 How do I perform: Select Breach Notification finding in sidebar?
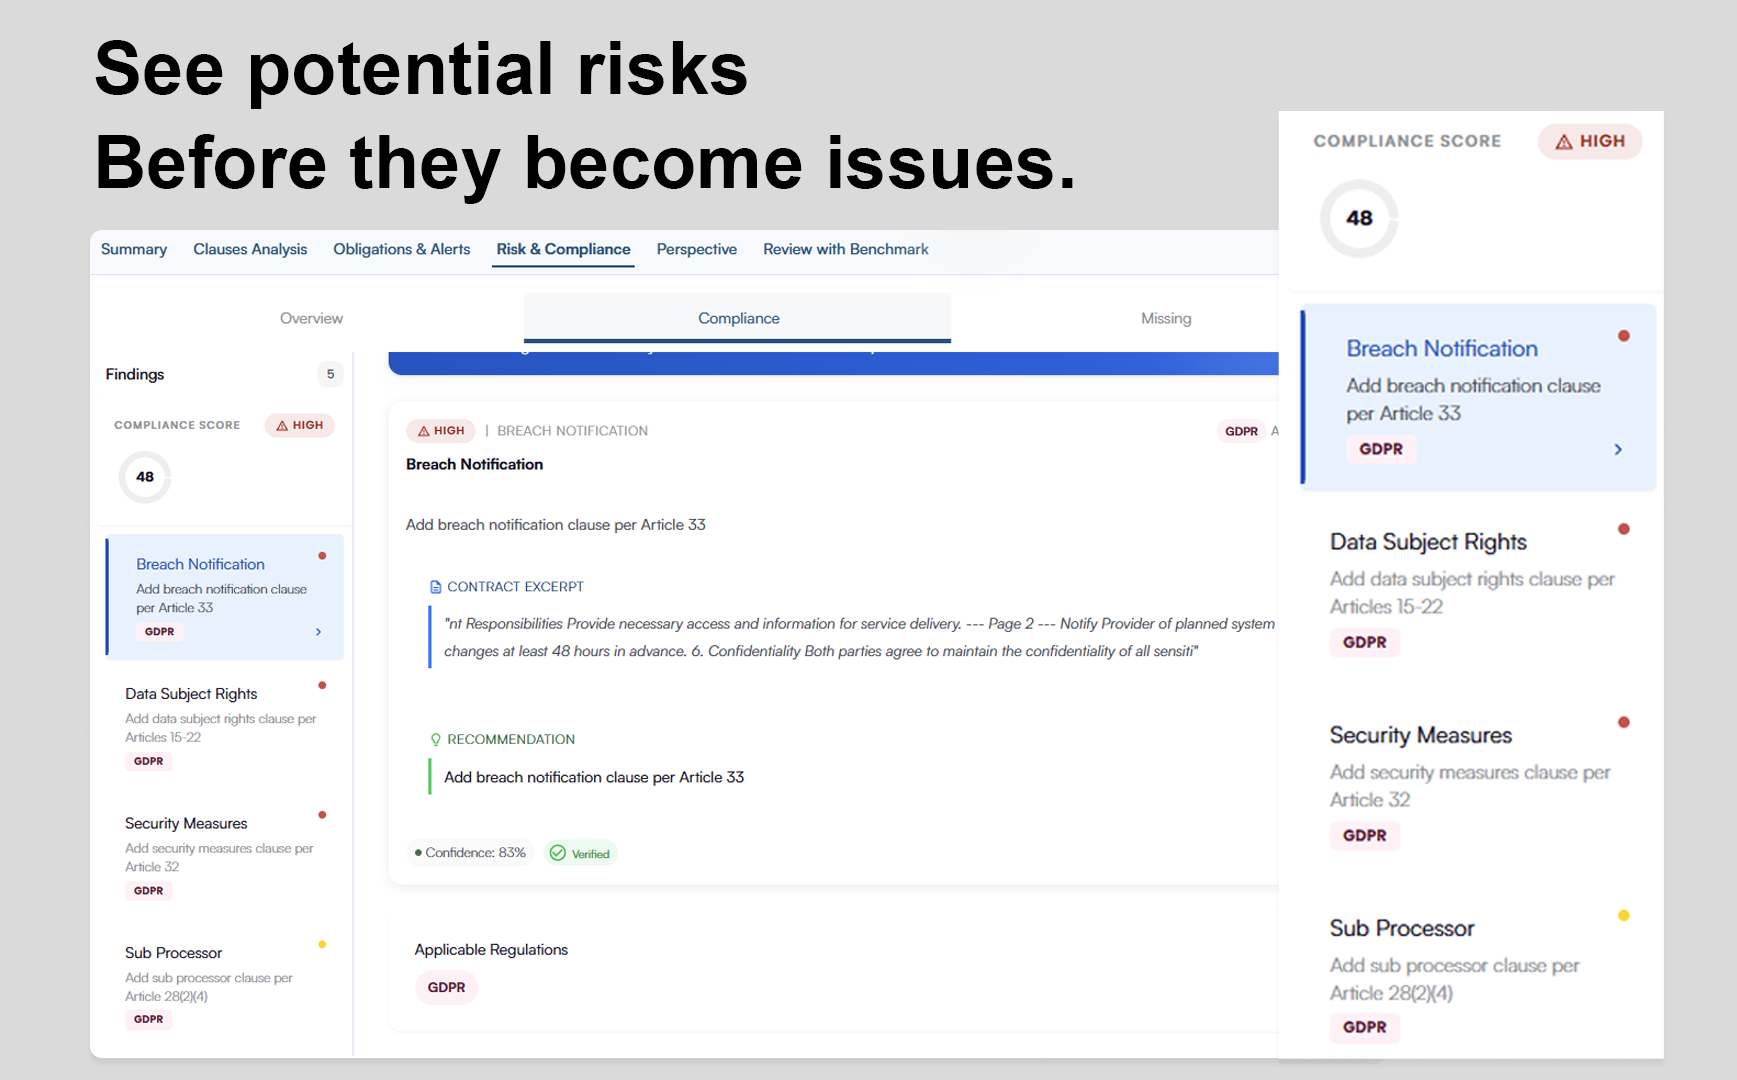pyautogui.click(x=225, y=597)
